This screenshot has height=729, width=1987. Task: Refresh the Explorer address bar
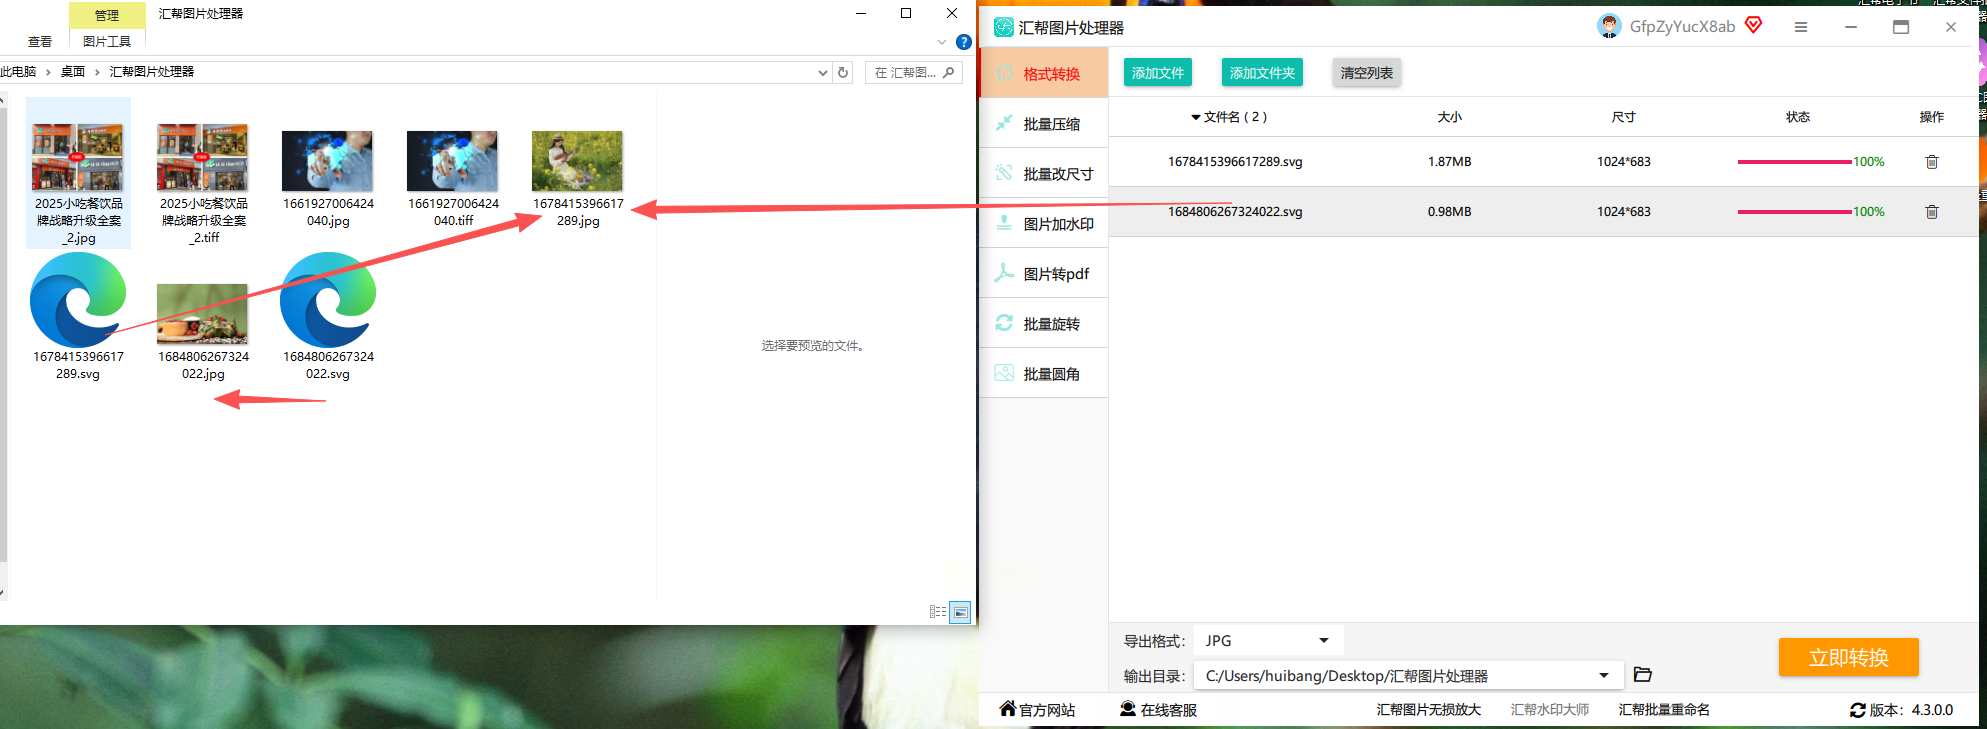click(x=843, y=72)
